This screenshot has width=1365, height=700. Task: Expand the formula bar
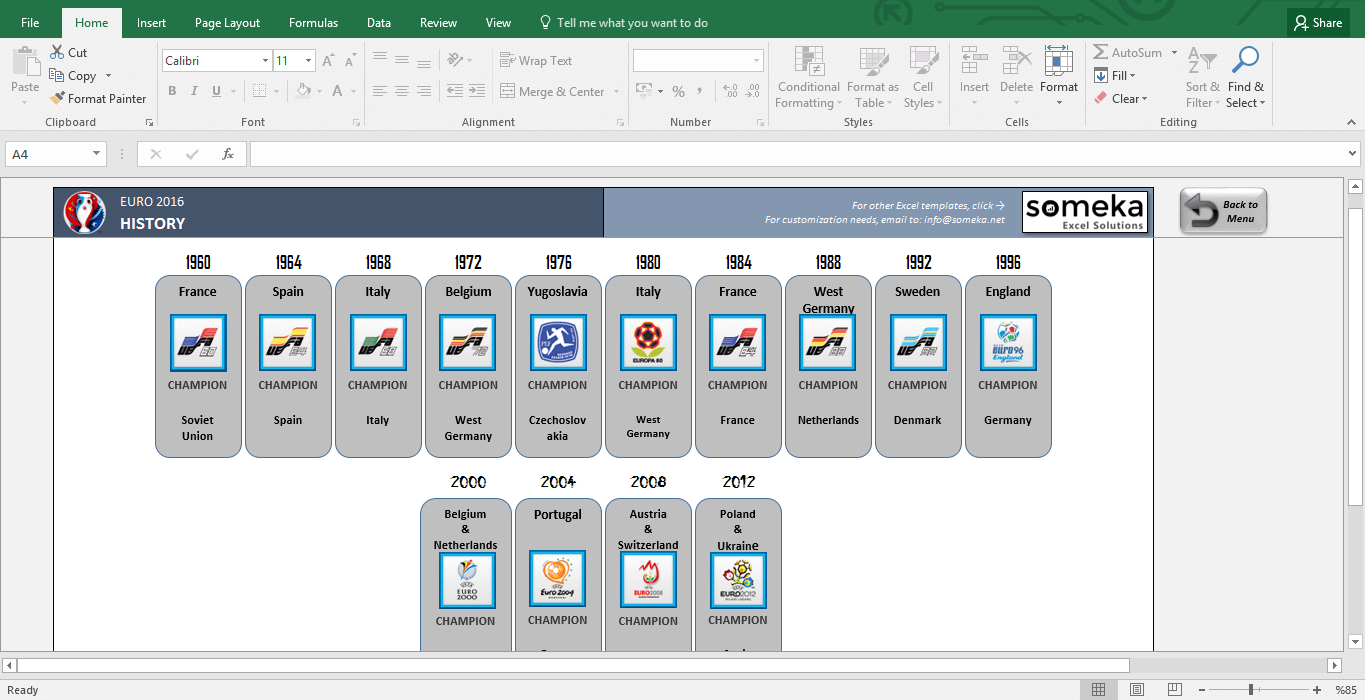pyautogui.click(x=1353, y=154)
